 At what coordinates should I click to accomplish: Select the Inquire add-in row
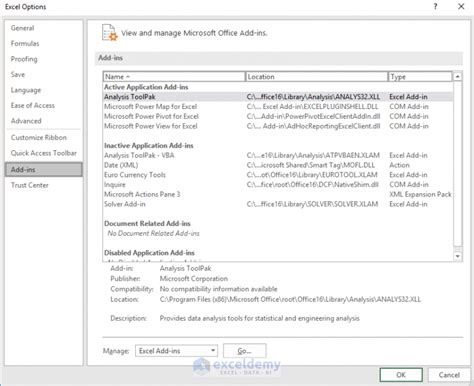278,184
